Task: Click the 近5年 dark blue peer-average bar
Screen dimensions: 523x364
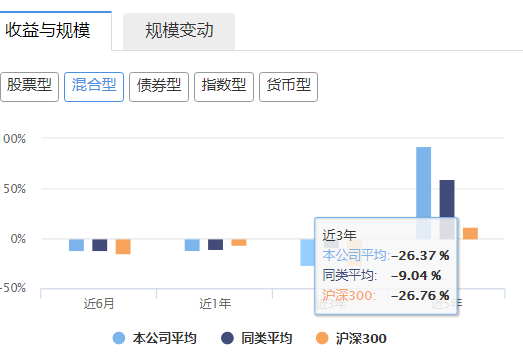Action: click(447, 199)
